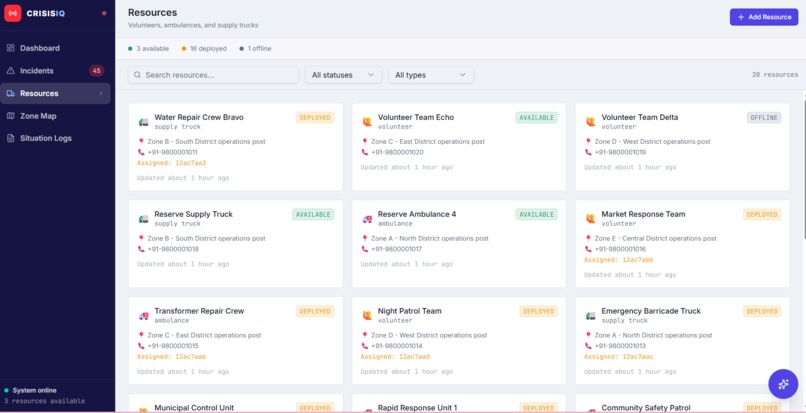Viewport: 806px width, 413px height.
Task: Click the Emergency Barricade Truck icon
Action: (x=591, y=316)
